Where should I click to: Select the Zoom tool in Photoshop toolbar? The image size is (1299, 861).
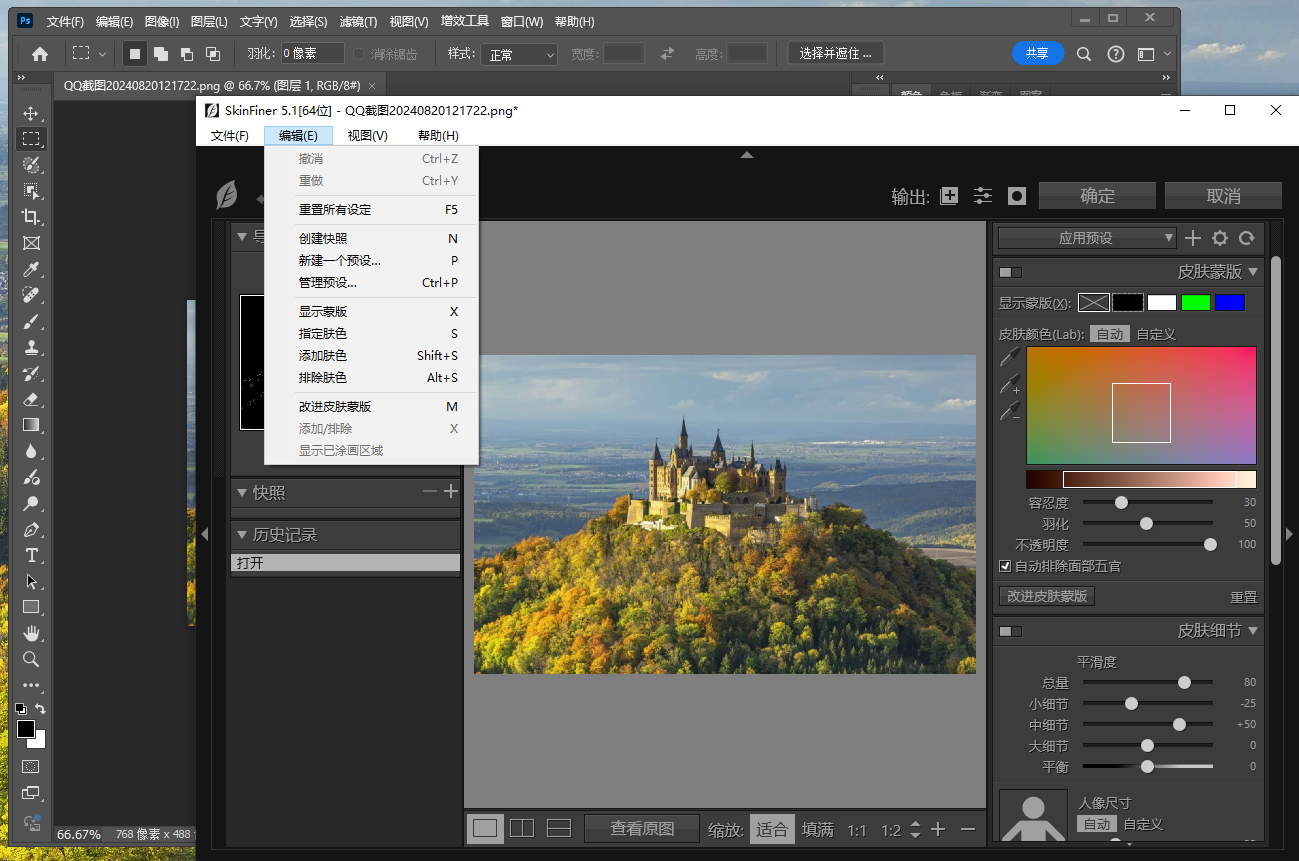(x=31, y=659)
